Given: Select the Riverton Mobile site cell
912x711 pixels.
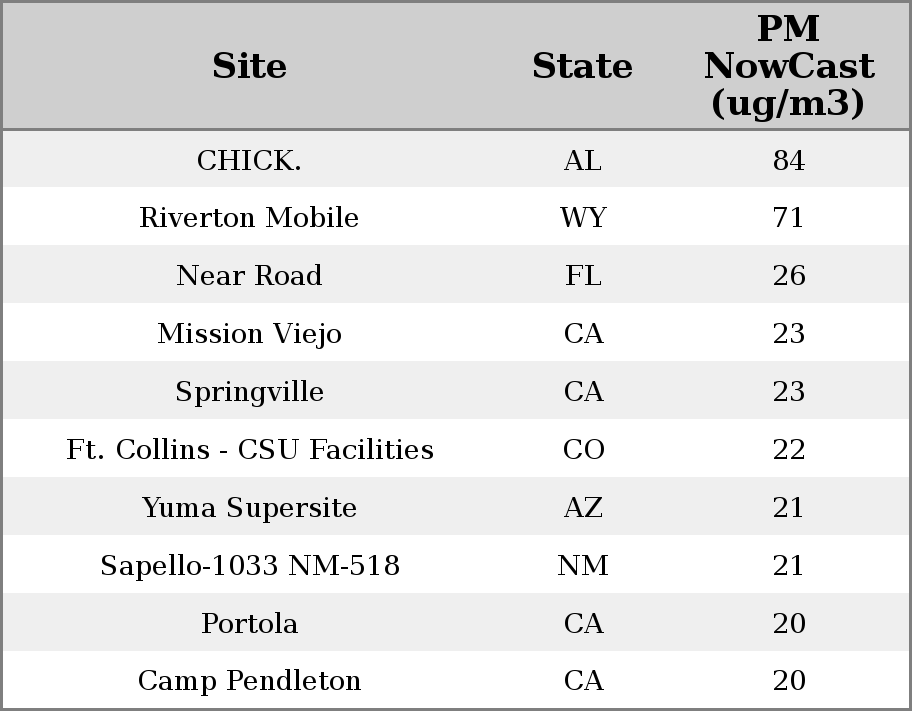Looking at the screenshot, I should tap(249, 218).
